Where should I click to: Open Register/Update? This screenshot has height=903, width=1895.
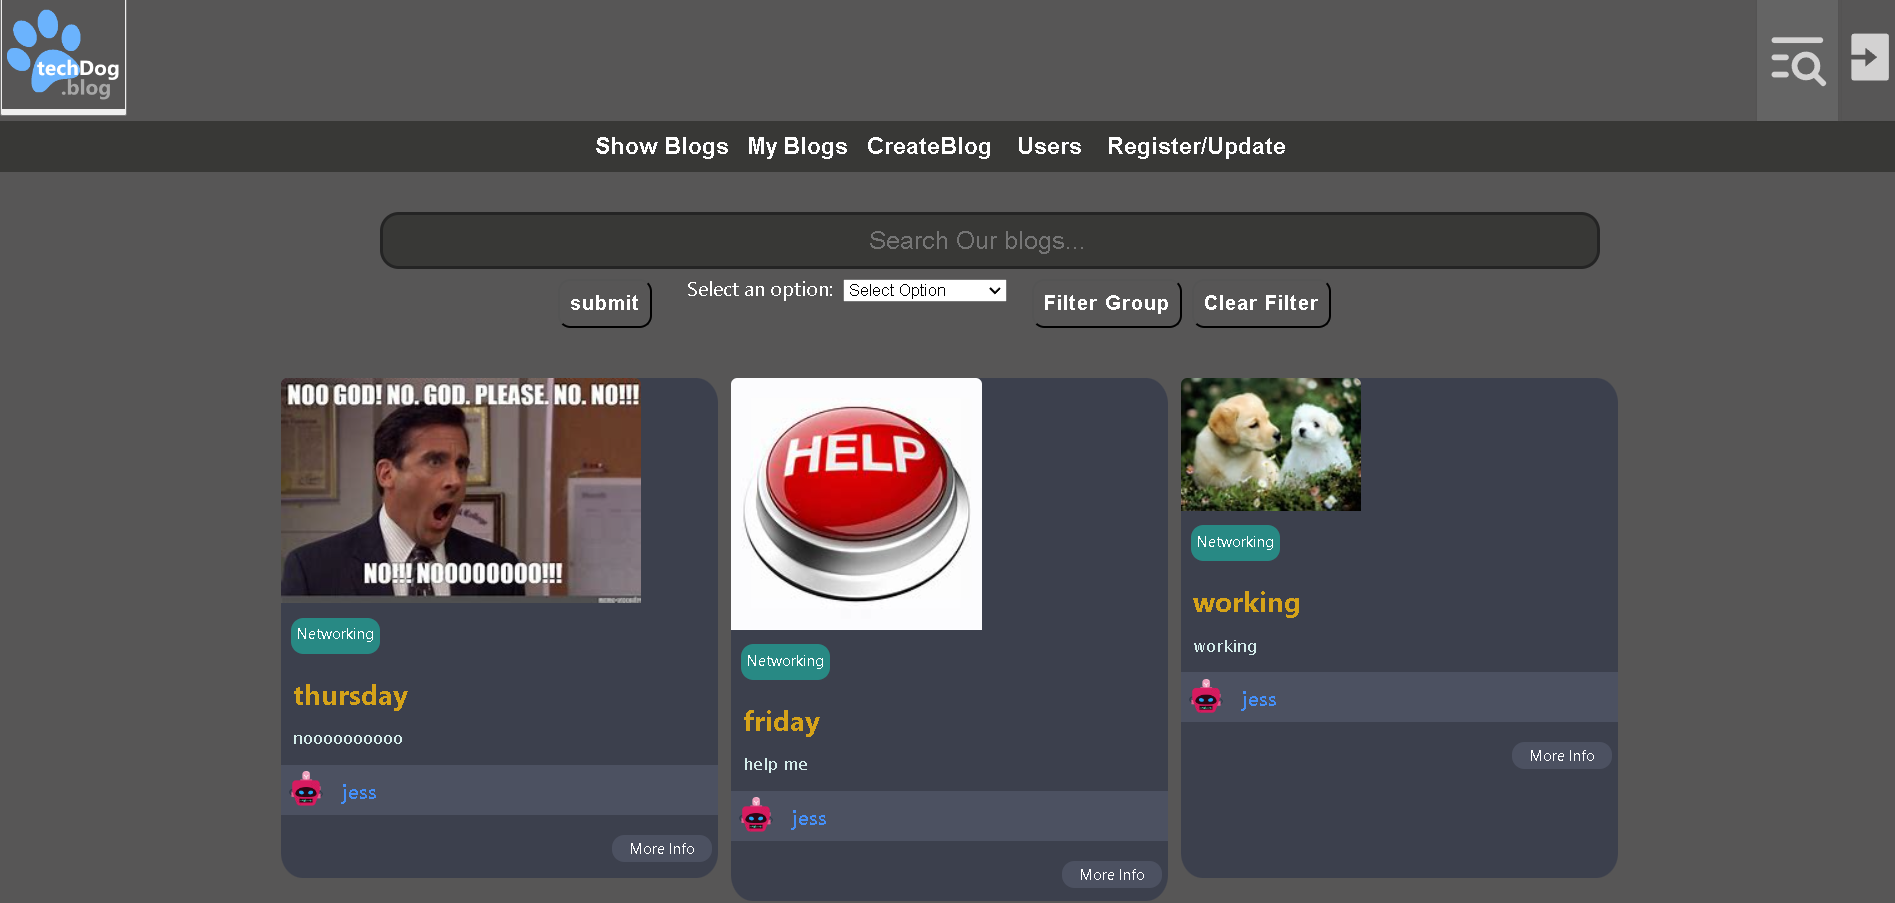click(x=1196, y=146)
